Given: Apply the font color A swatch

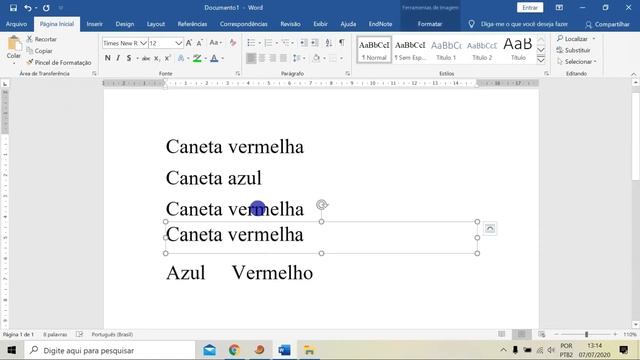Looking at the screenshot, I should [214, 58].
